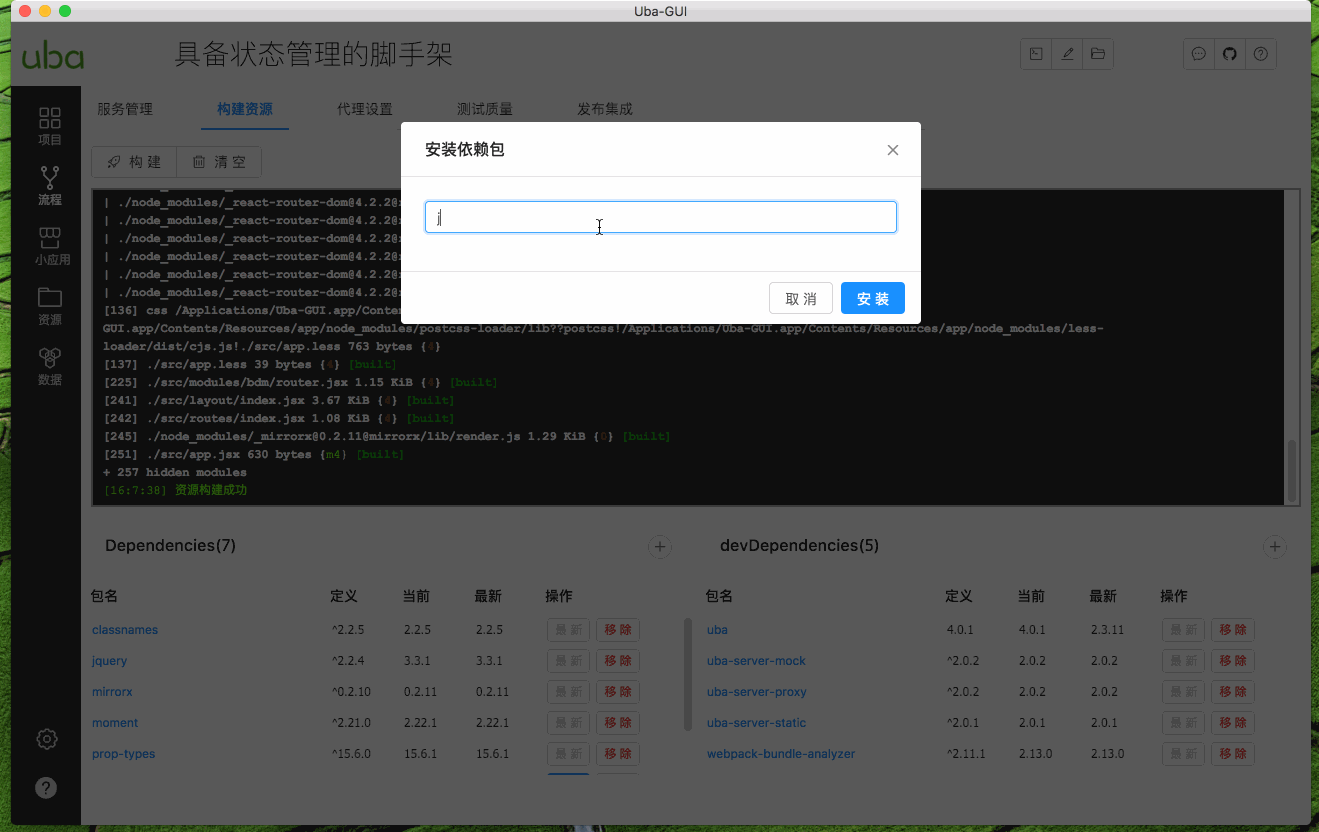Viewport: 1319px width, 832px height.
Task: Open the uba package link
Action: point(717,630)
